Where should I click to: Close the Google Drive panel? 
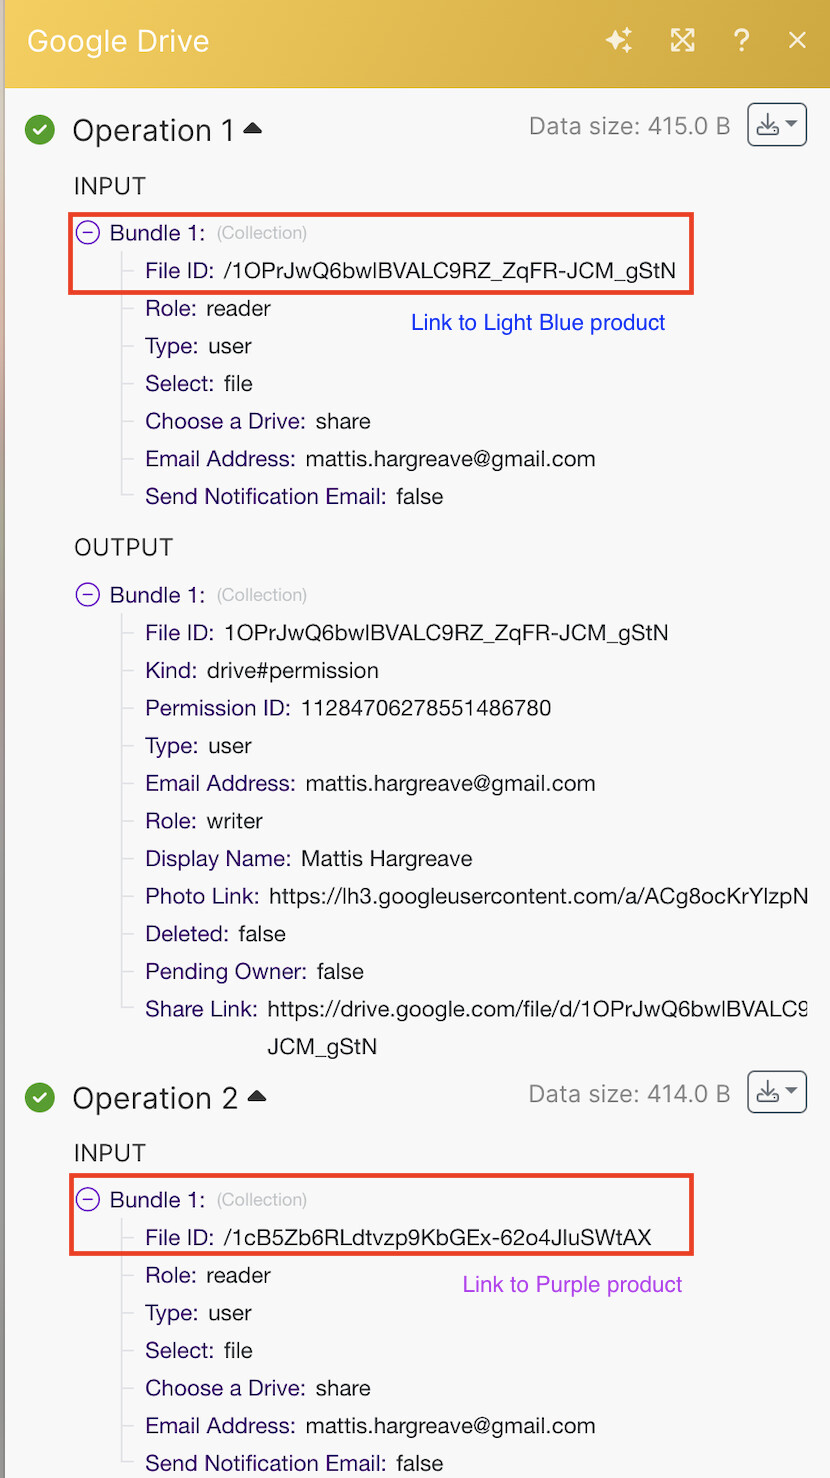point(797,41)
